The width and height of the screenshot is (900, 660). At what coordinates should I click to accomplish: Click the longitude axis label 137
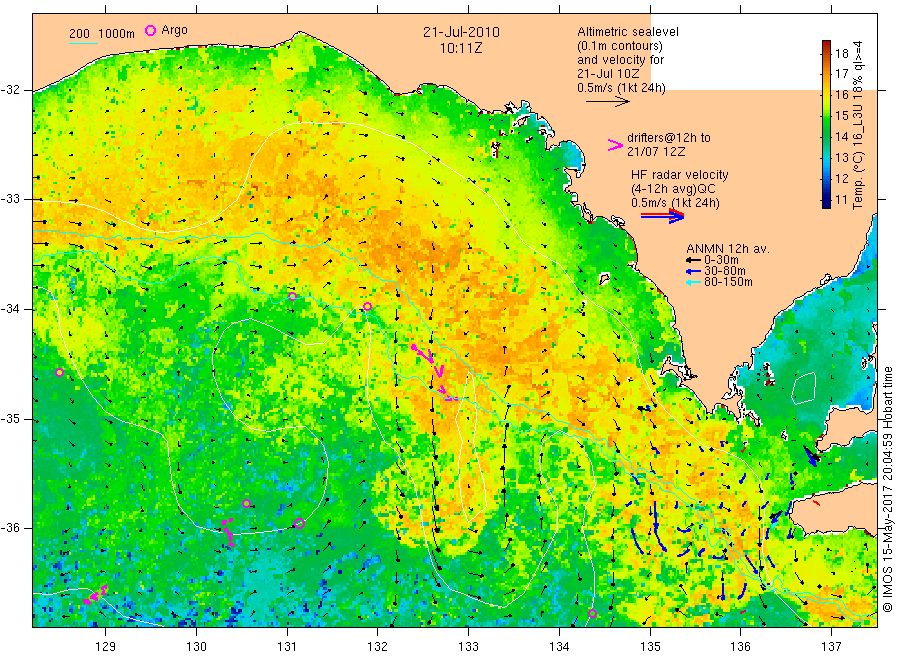831,647
